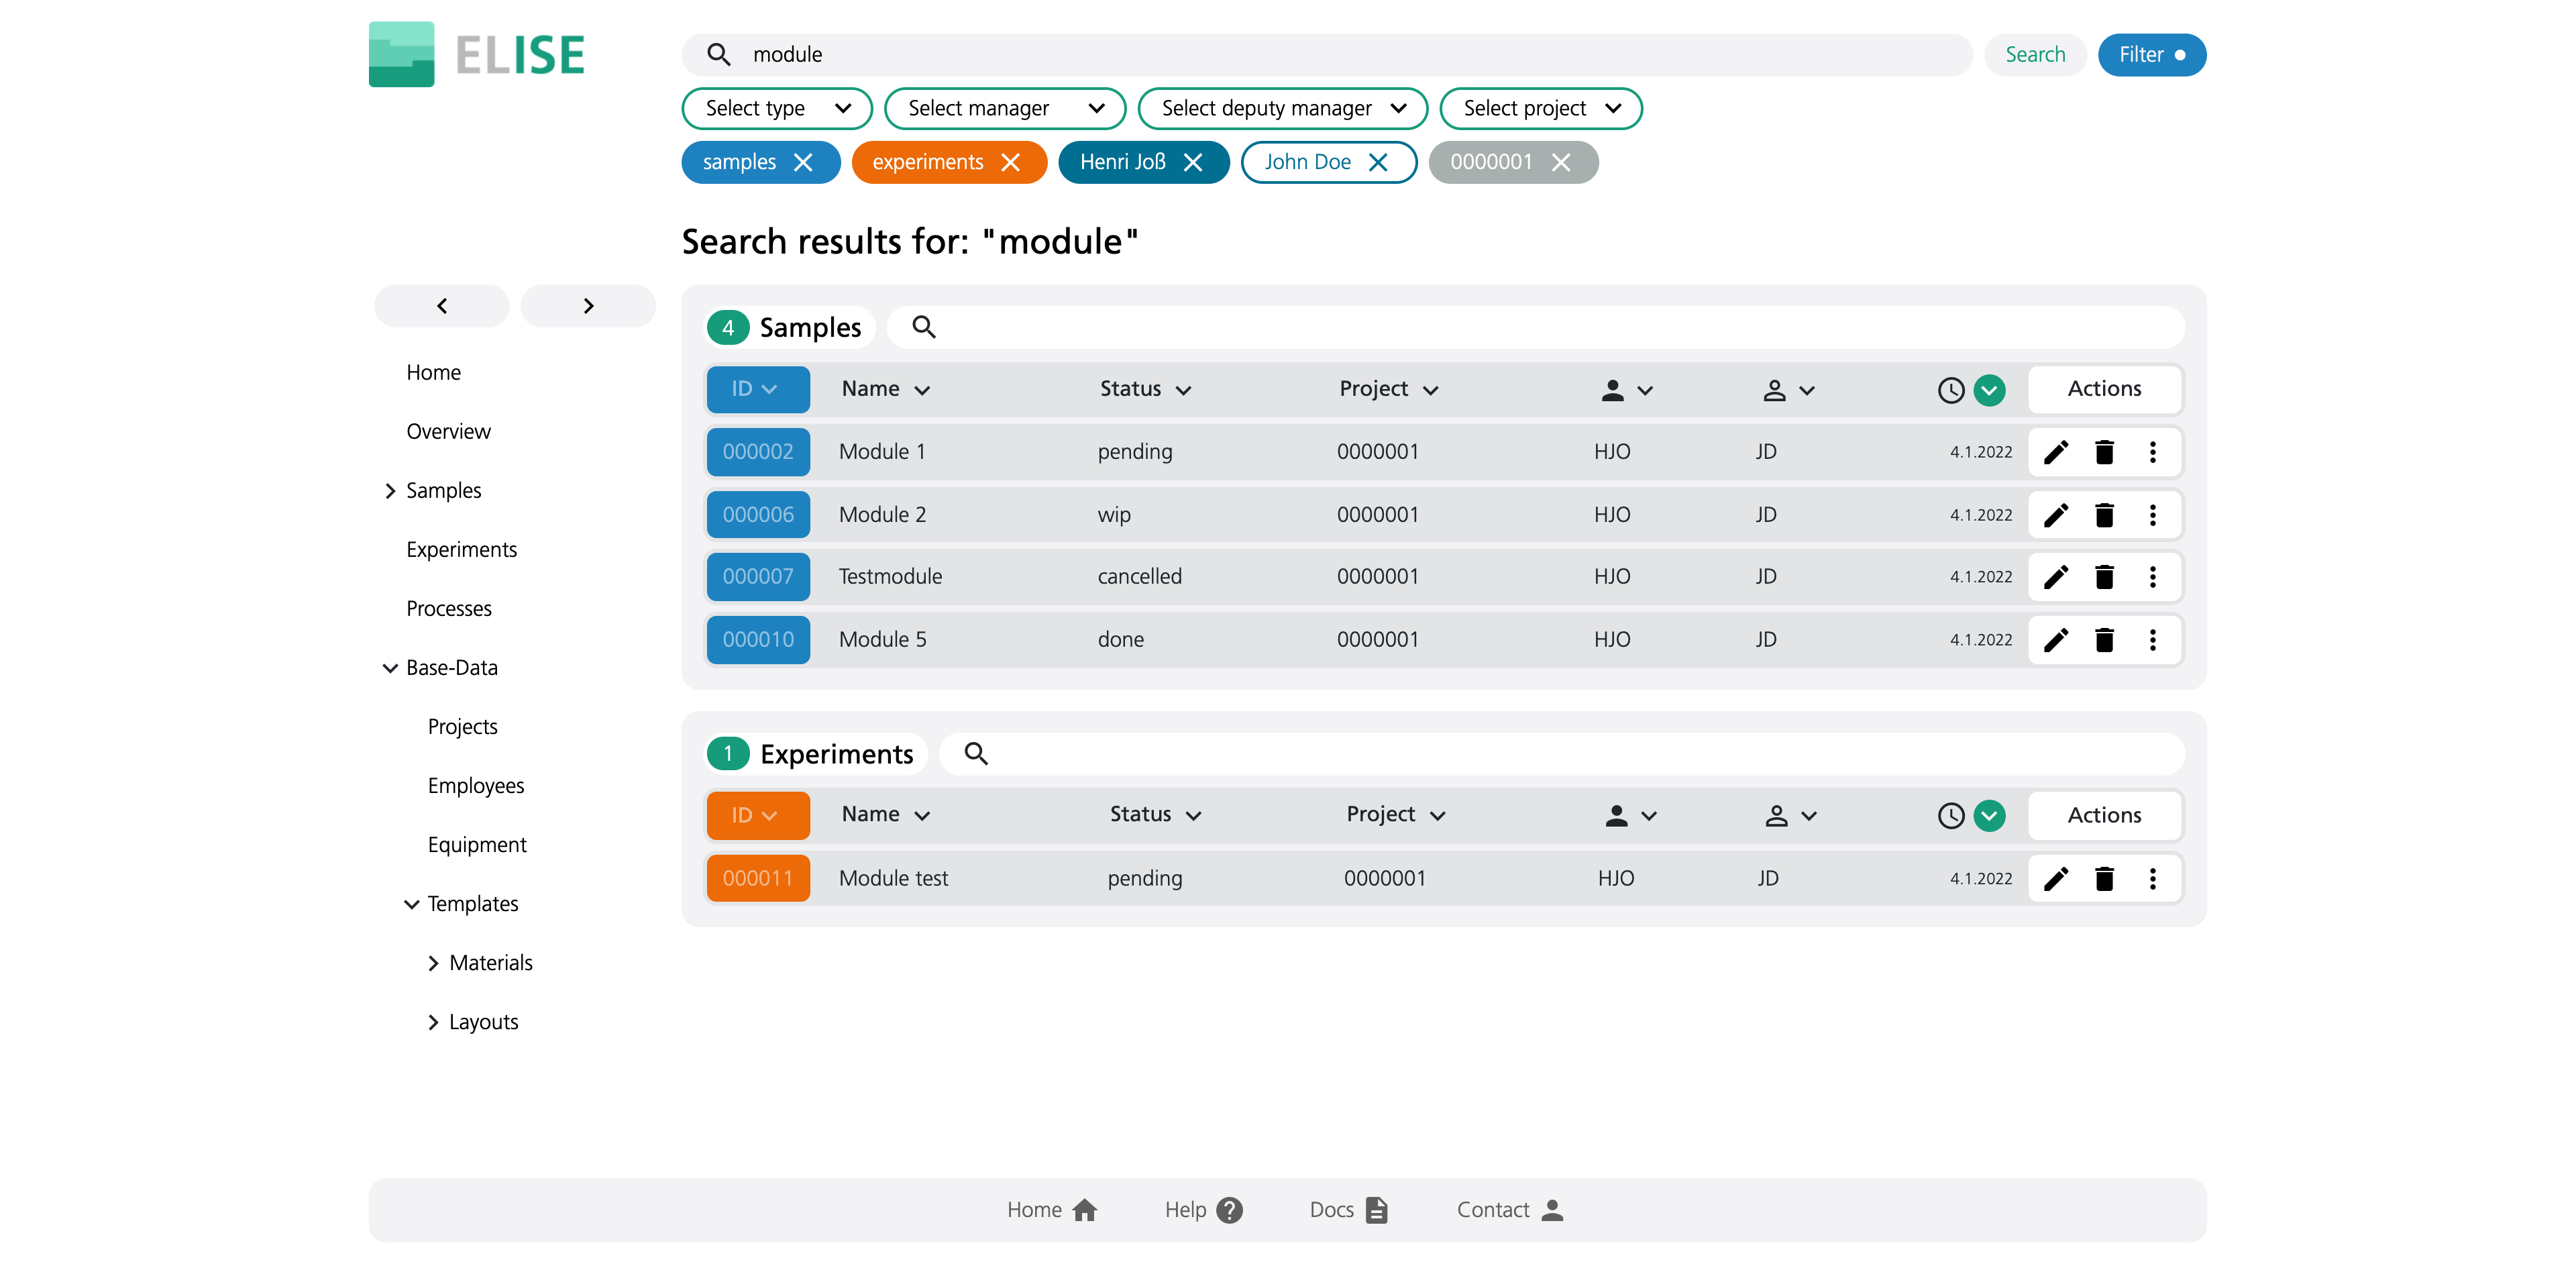Screen dimensions: 2576x1264
Task: Open the Select manager dropdown
Action: pyautogui.click(x=1005, y=108)
